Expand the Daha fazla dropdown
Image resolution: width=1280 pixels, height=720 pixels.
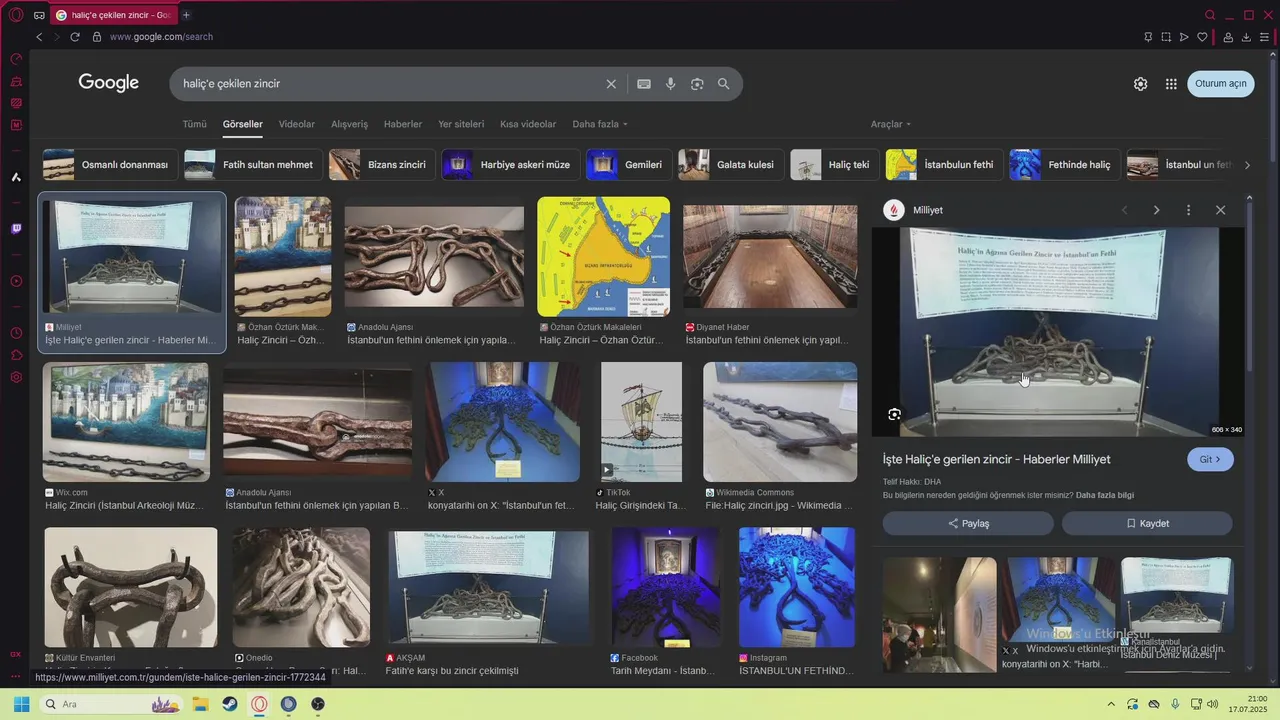point(600,124)
